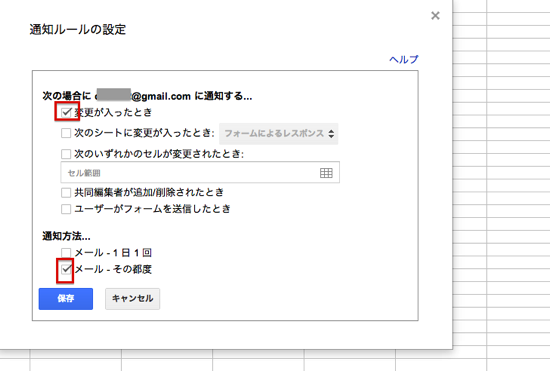Check 次のいずれかのセルが変更されたとき option
Image resolution: width=550 pixels, height=371 pixels.
[x=66, y=154]
